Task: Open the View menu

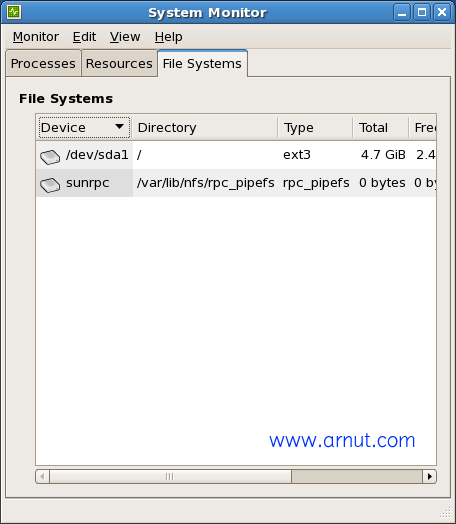Action: (x=125, y=37)
